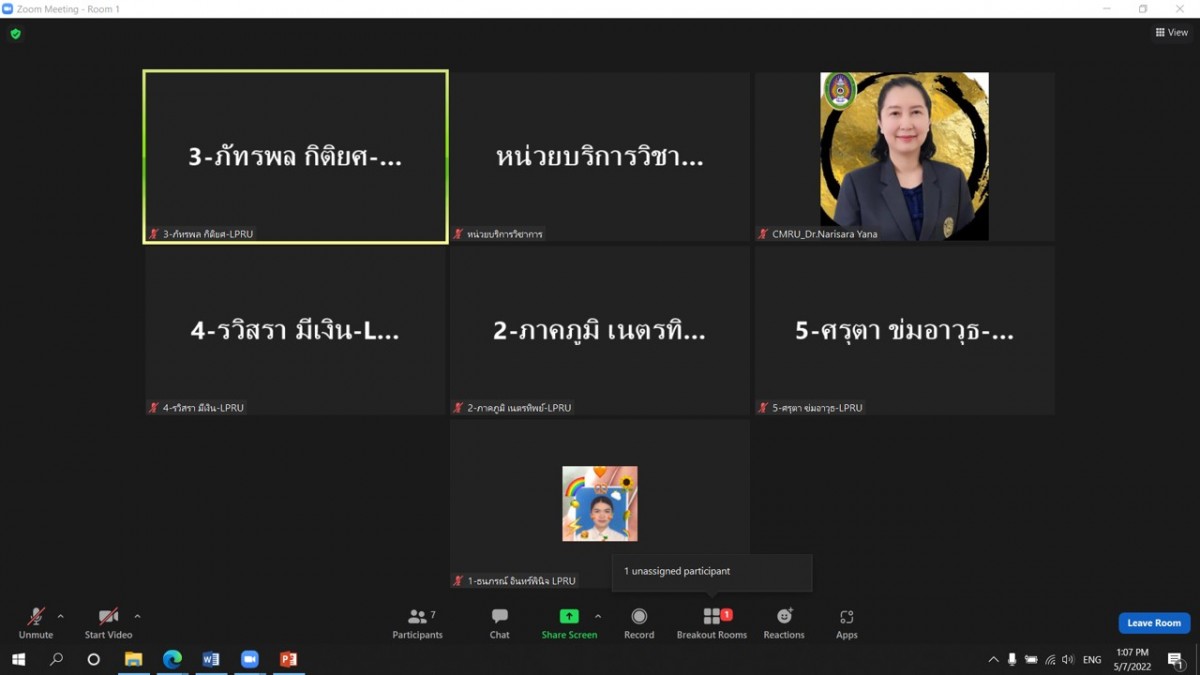Expand video options arrow beside Start Video
This screenshot has height=675, width=1200.
click(137, 616)
